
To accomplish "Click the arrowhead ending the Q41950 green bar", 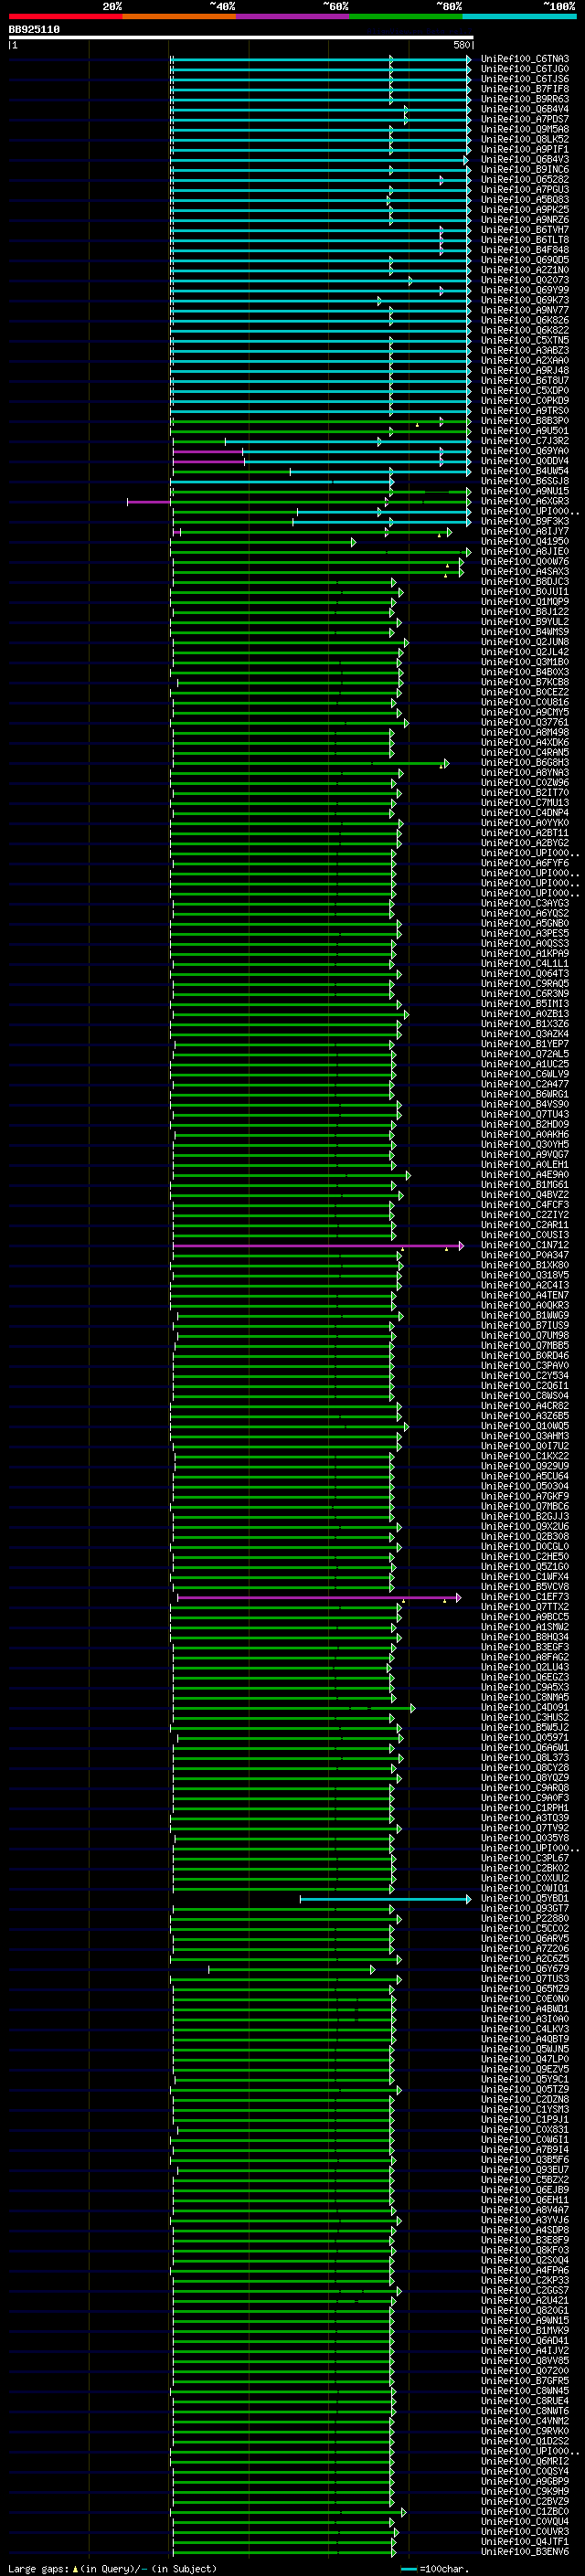I will tap(353, 542).
